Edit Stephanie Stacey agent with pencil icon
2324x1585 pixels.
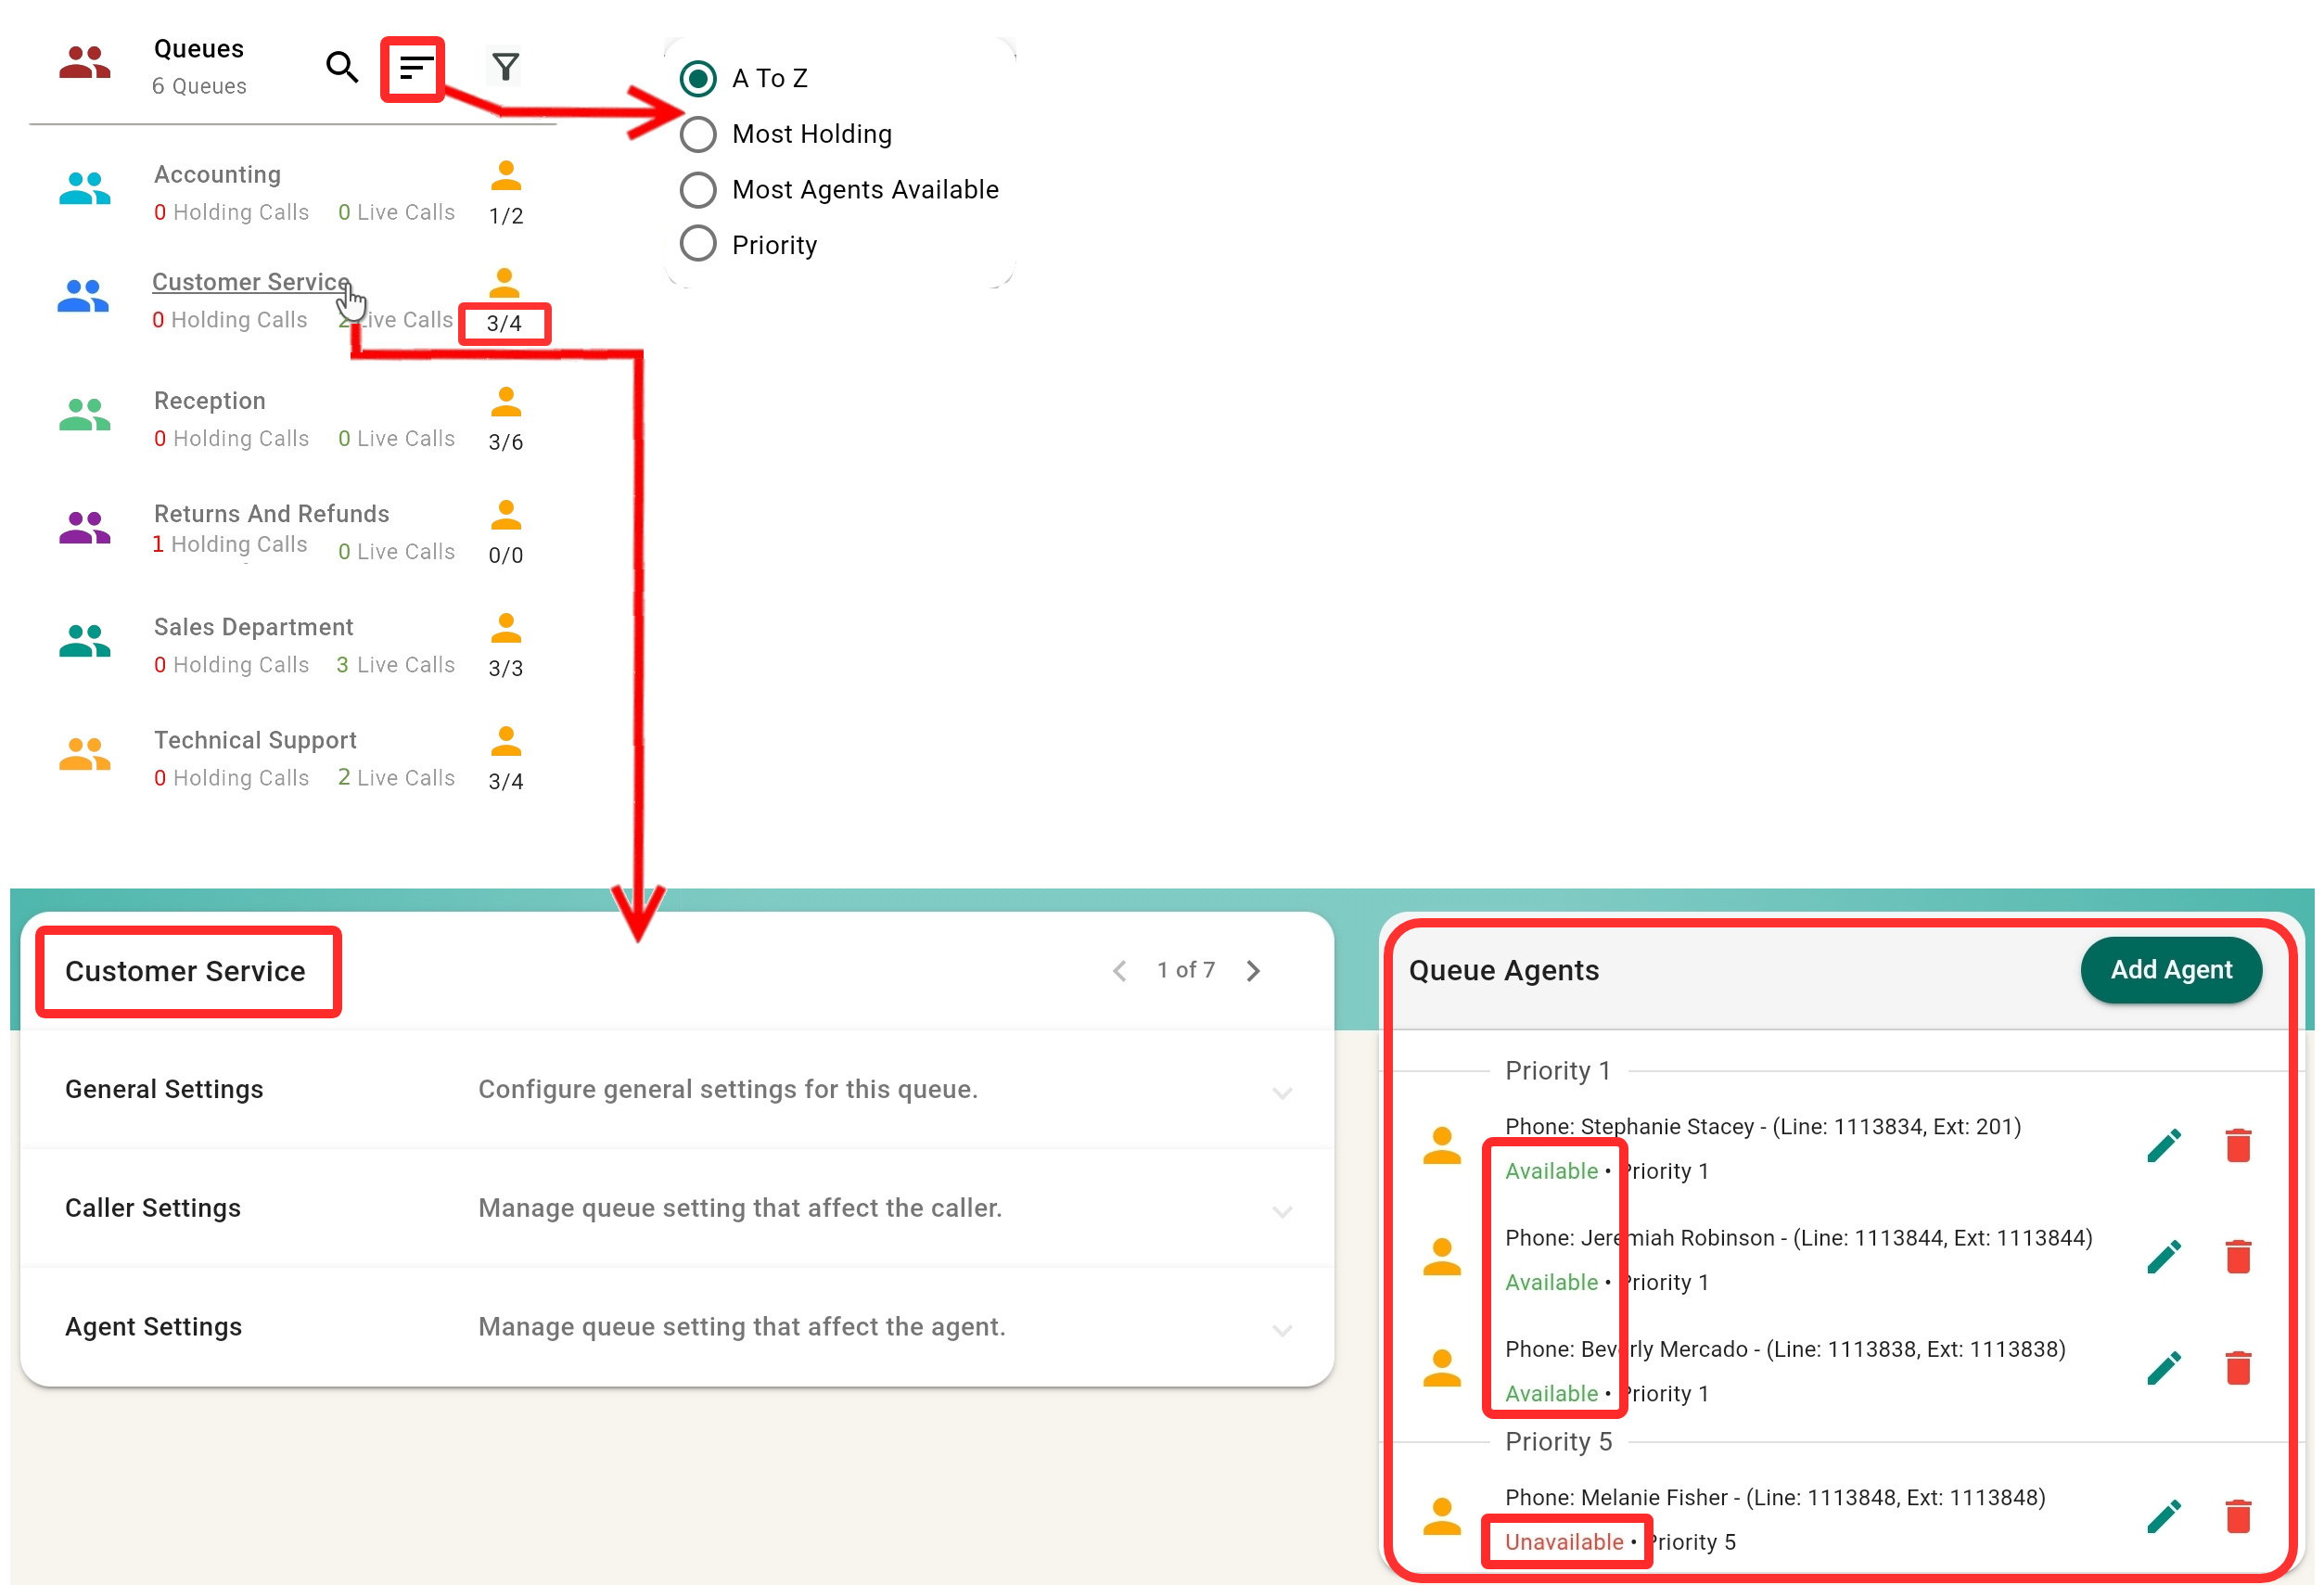tap(2164, 1146)
